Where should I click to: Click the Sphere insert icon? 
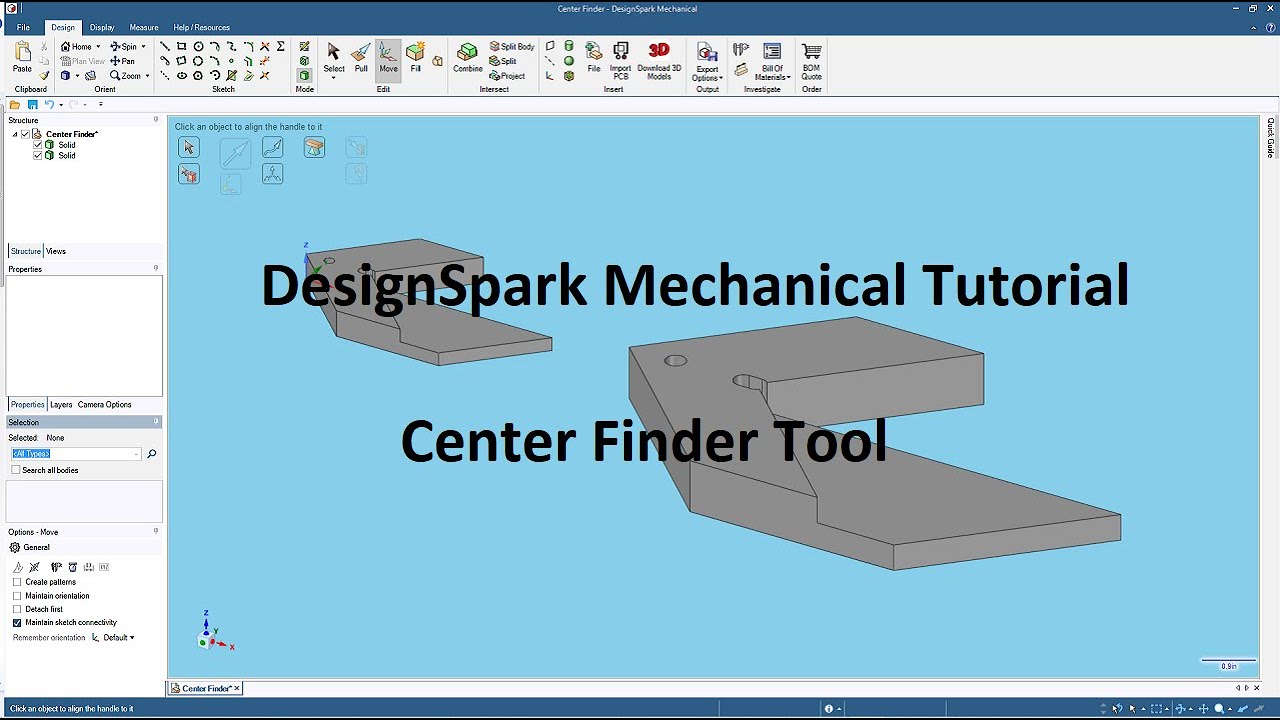pos(569,61)
